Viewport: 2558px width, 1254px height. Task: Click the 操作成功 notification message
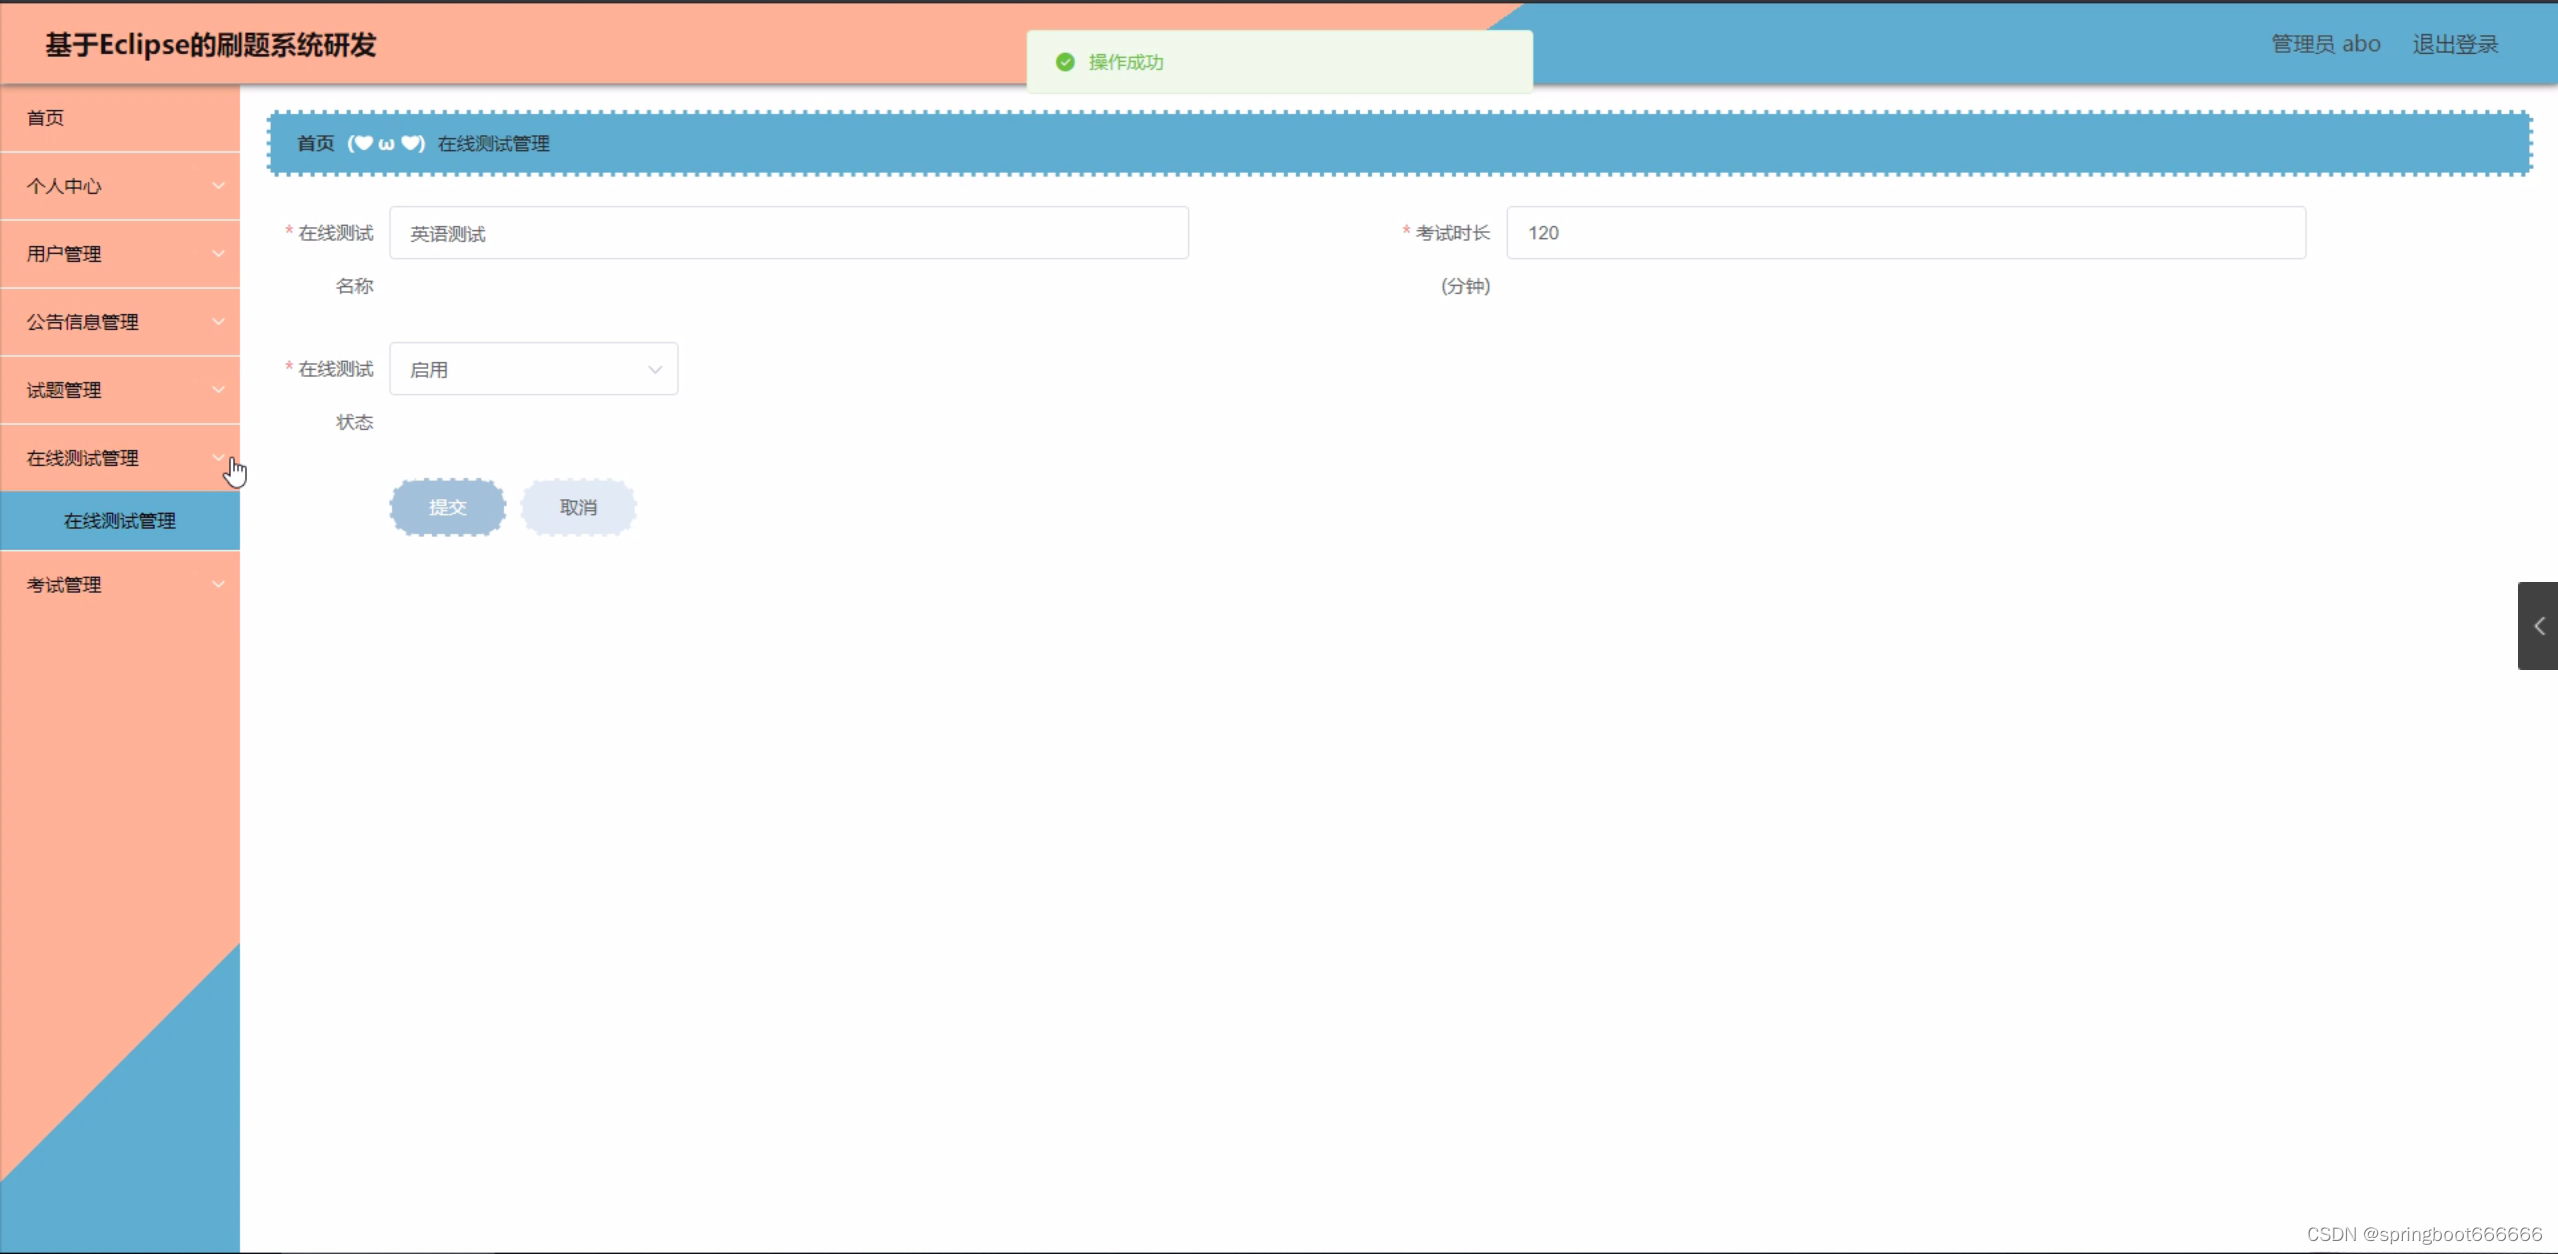point(1126,62)
